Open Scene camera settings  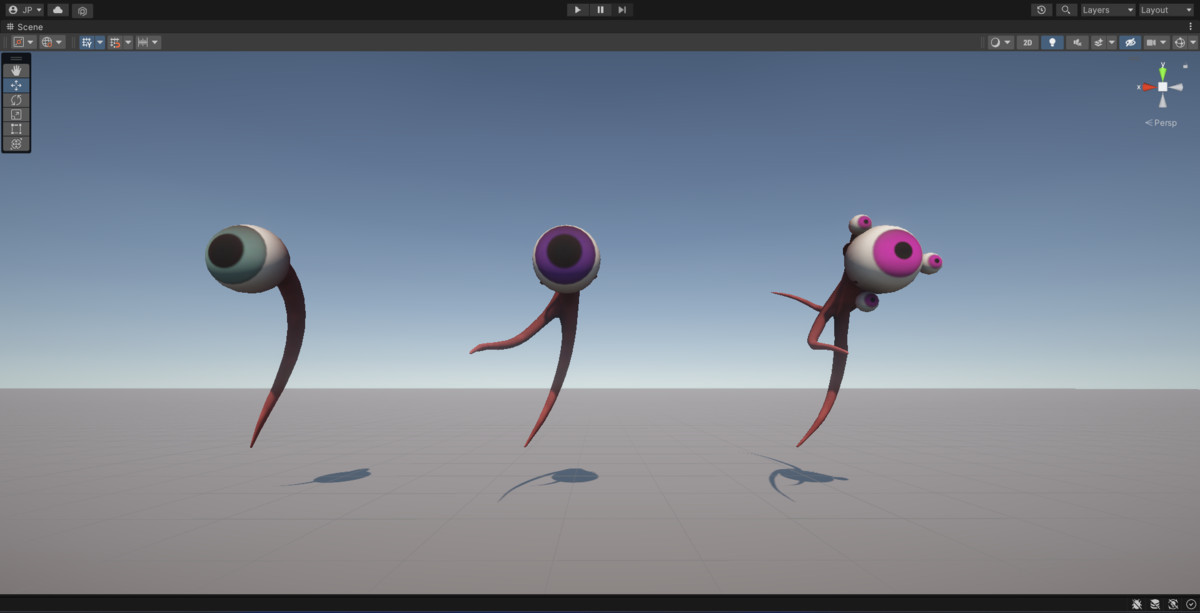click(x=1152, y=43)
